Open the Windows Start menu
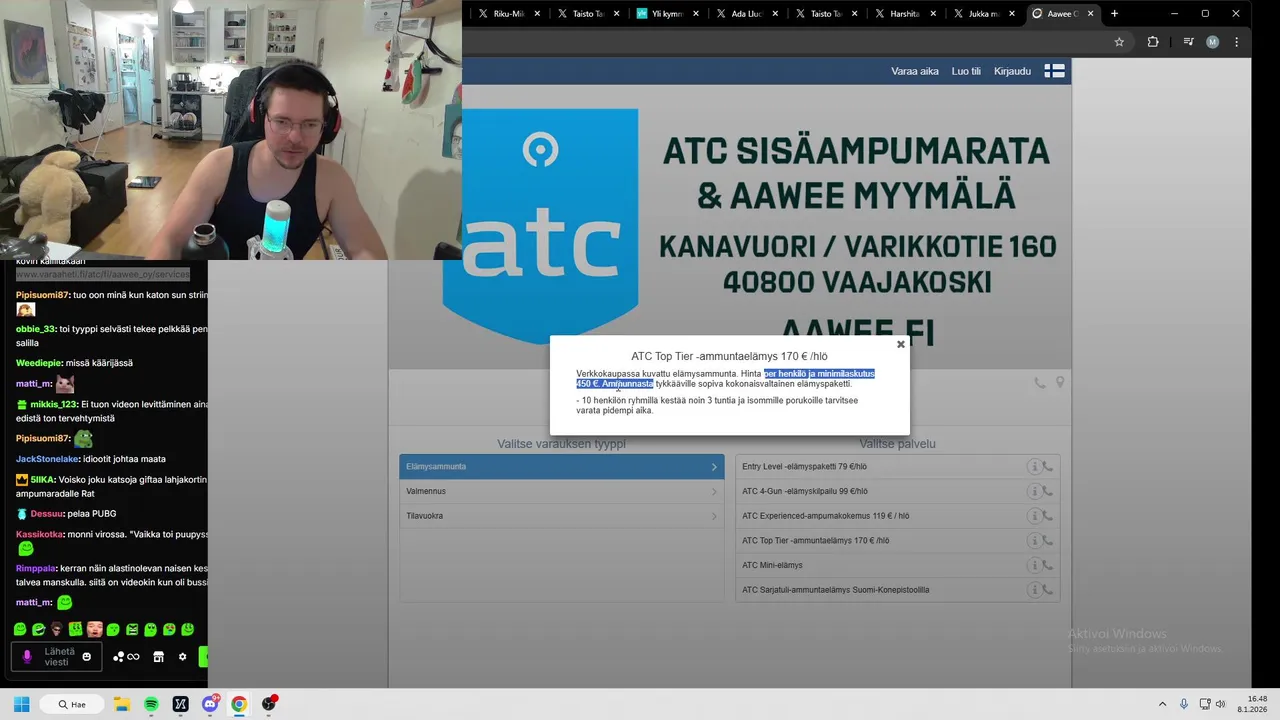Image resolution: width=1280 pixels, height=720 pixels. (21, 704)
